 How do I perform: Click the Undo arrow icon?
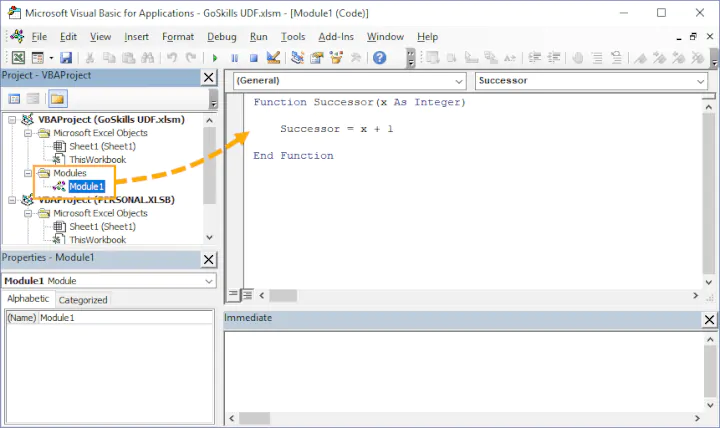[172, 58]
